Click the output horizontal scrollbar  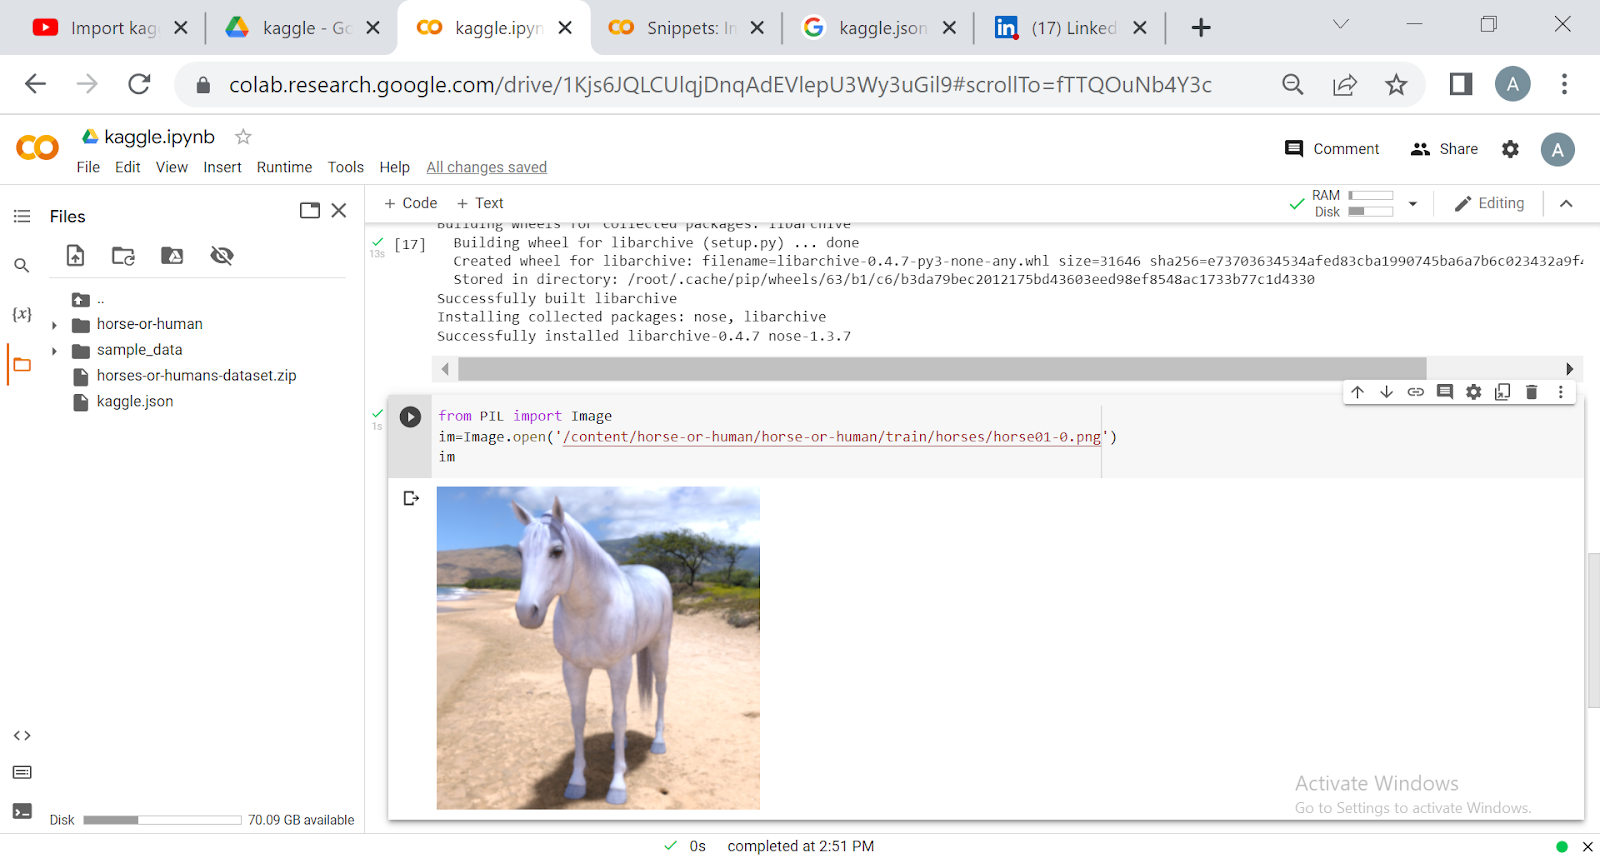pos(941,369)
